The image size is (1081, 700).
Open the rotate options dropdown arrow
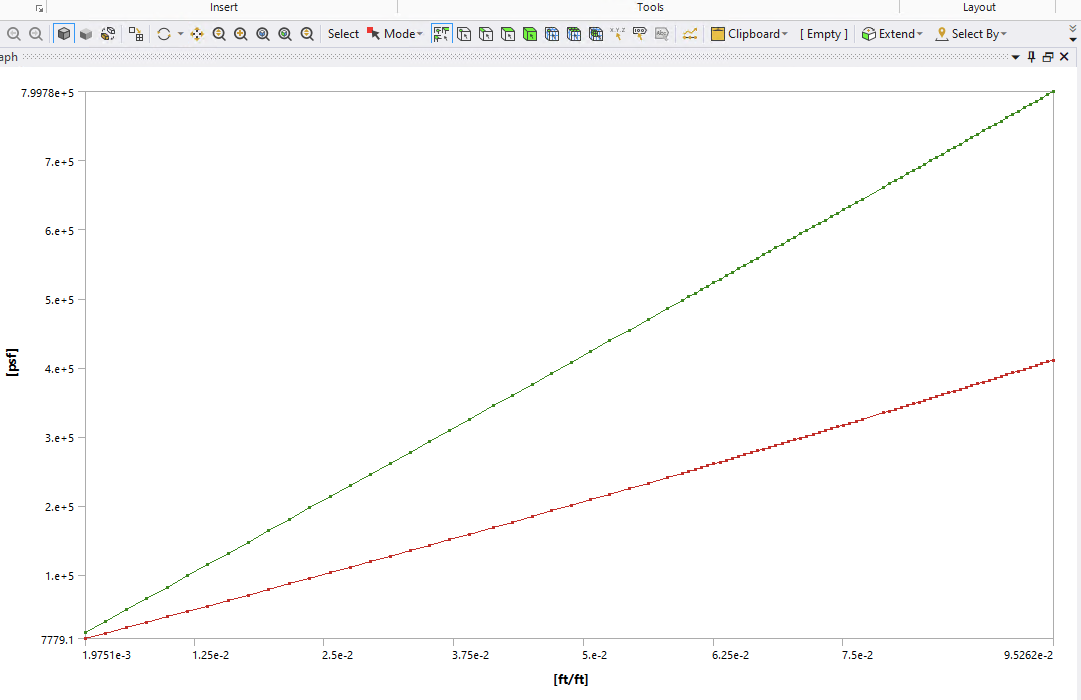click(x=181, y=34)
